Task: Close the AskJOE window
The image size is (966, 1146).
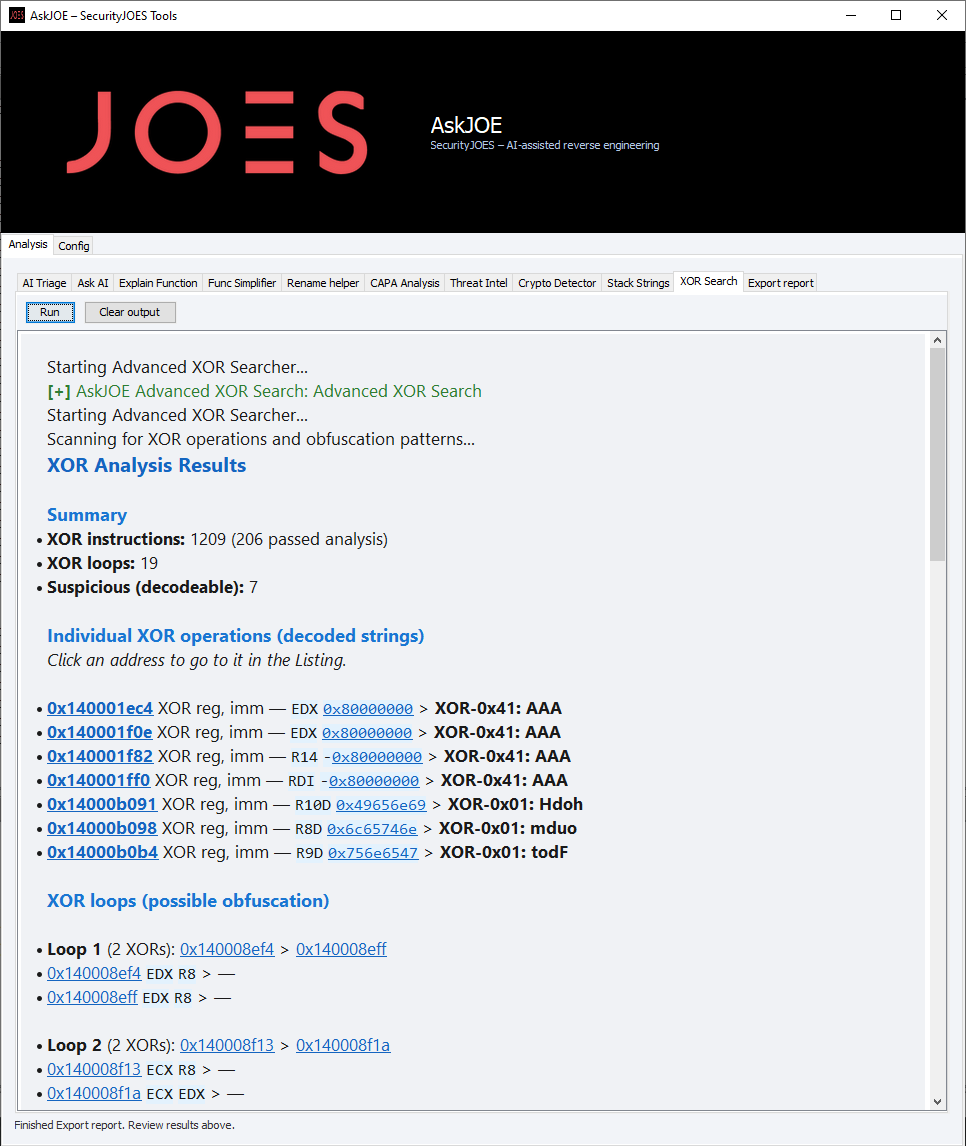Action: (942, 15)
